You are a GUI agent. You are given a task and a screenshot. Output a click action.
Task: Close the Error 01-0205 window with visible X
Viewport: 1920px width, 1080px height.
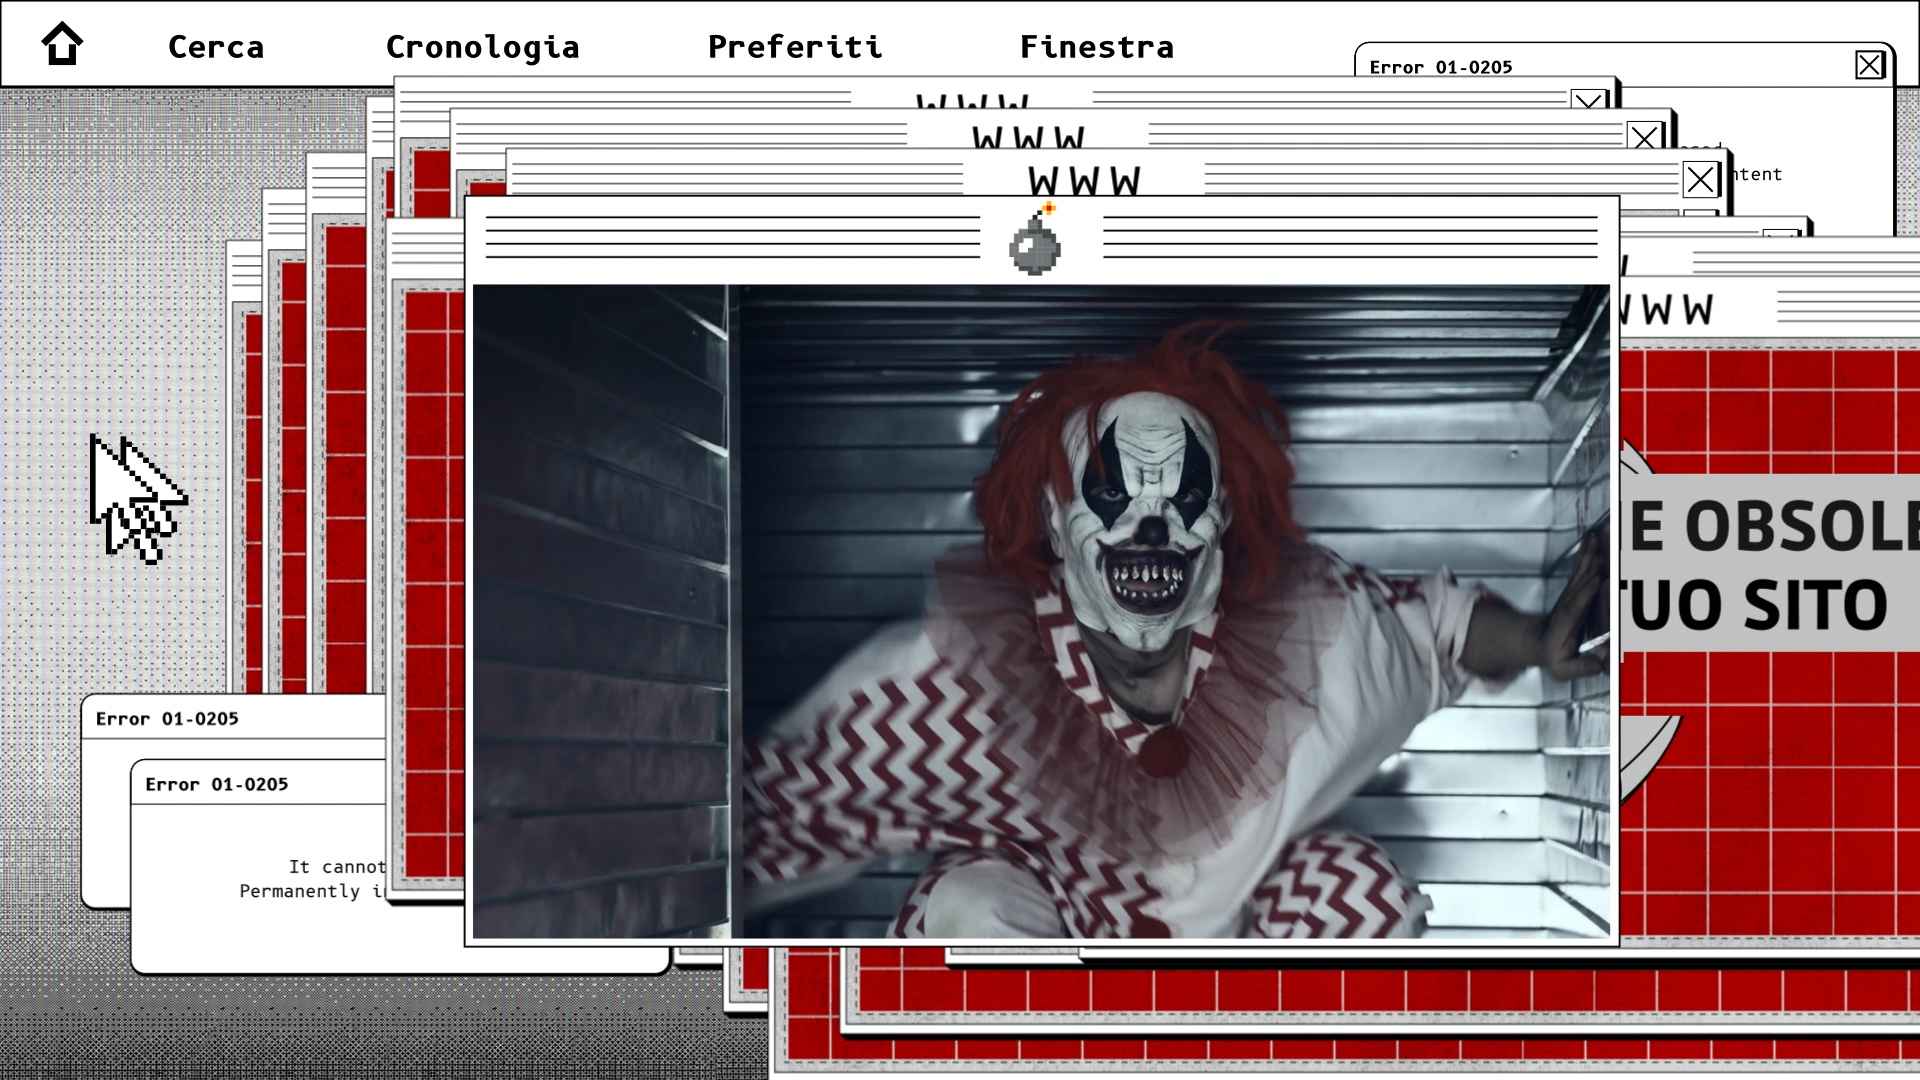click(1869, 65)
